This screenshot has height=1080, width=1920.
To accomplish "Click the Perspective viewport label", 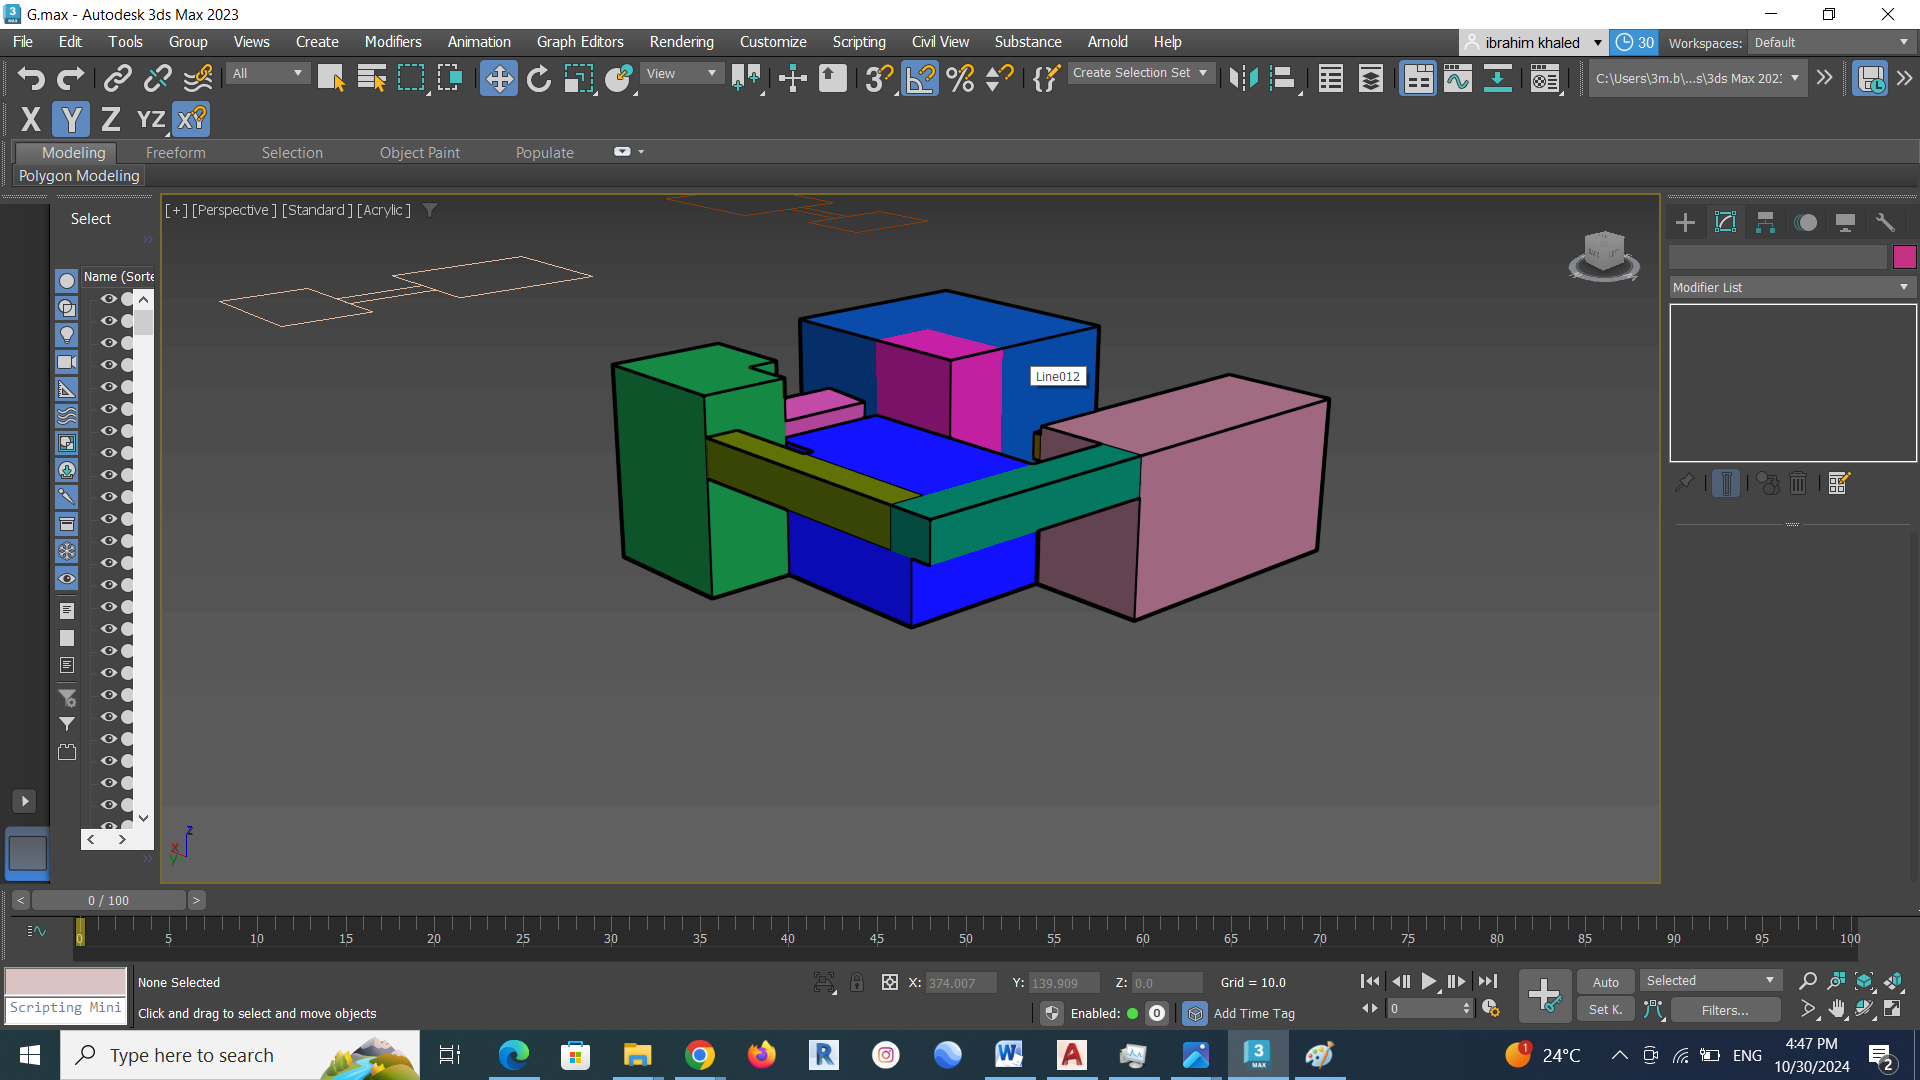I will click(x=234, y=210).
